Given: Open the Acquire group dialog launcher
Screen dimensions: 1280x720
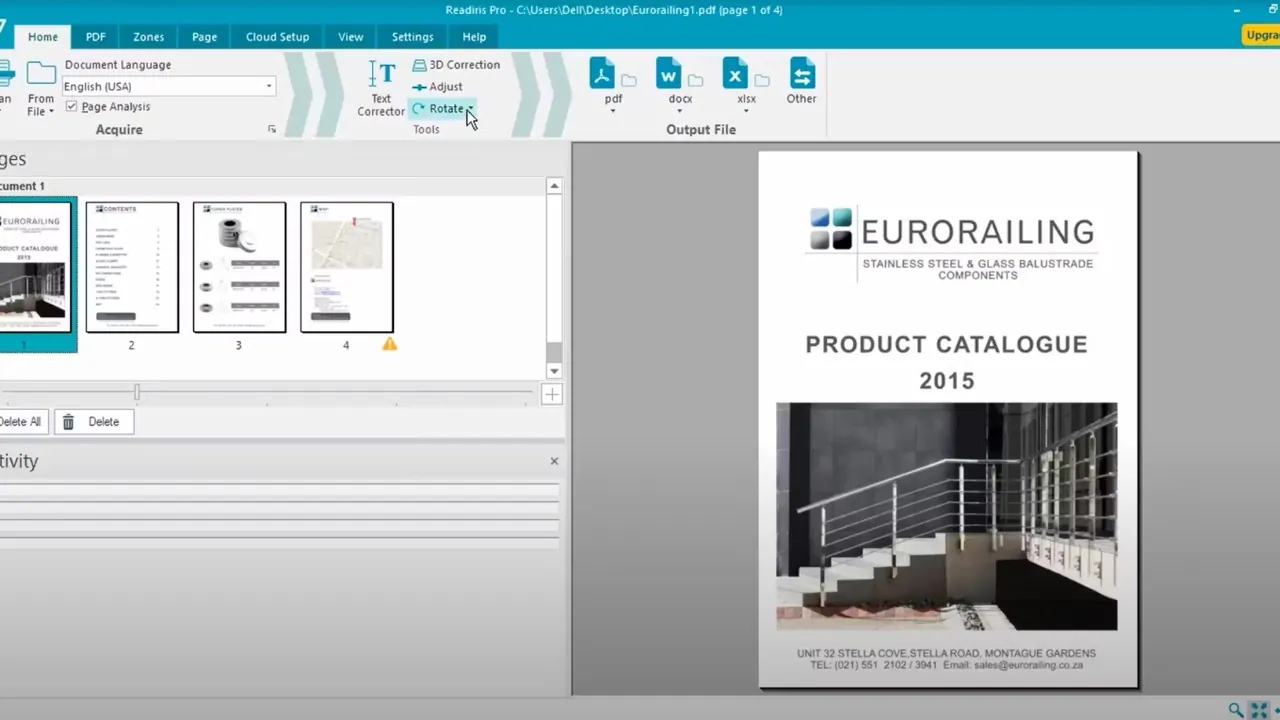Looking at the screenshot, I should coord(271,130).
